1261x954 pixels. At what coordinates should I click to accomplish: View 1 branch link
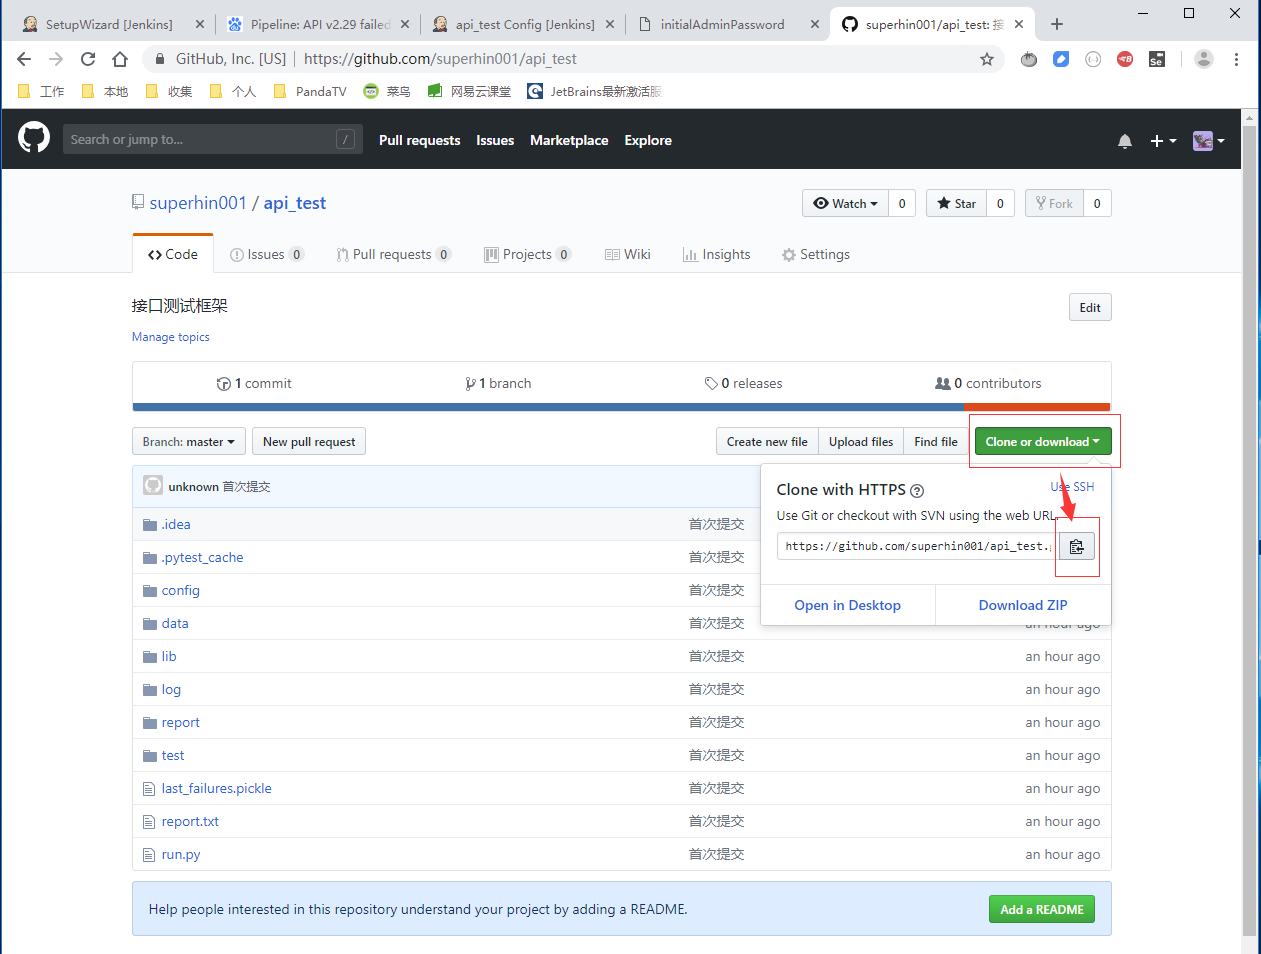[498, 383]
